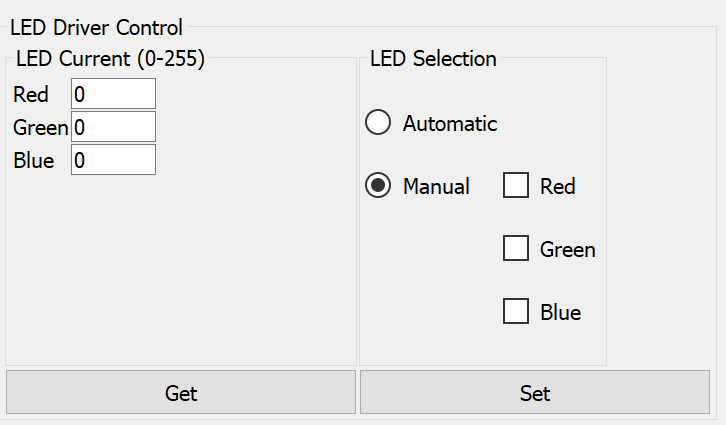726x425 pixels.
Task: Click the 'Green' text beside its checkbox
Action: pos(568,250)
